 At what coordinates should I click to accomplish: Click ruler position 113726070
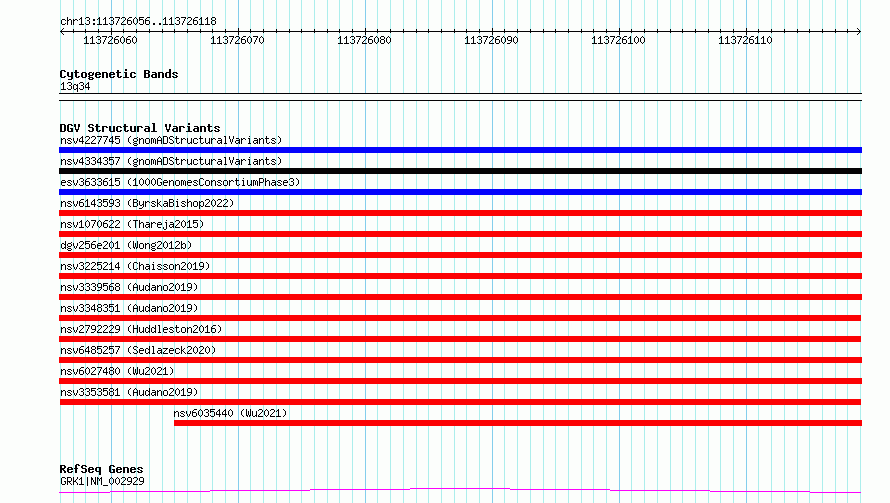[x=237, y=40]
